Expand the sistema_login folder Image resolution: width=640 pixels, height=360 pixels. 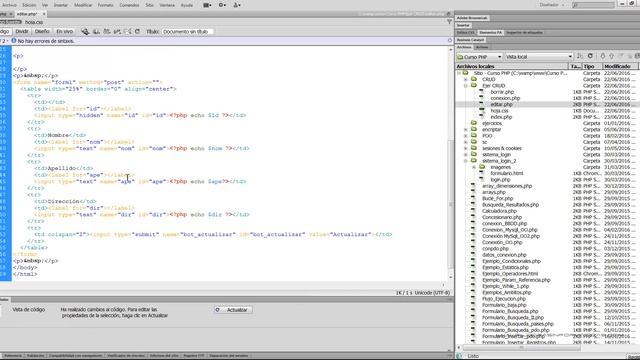point(466,155)
